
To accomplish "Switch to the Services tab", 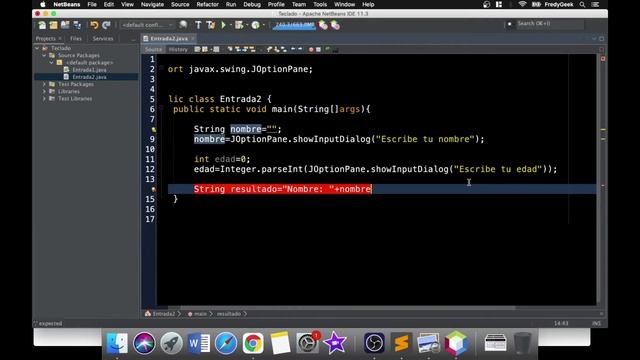I will click(x=103, y=38).
